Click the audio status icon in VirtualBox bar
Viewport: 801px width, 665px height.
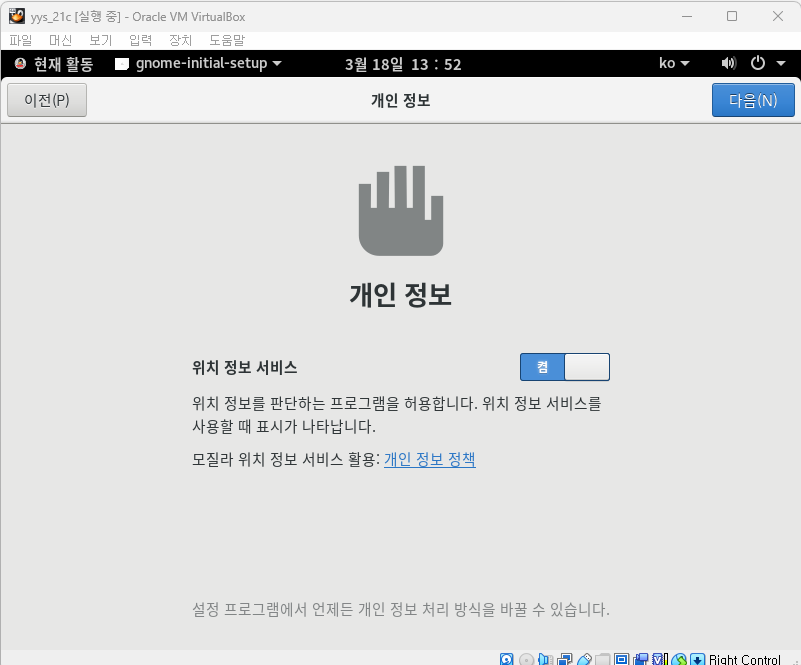[545, 660]
